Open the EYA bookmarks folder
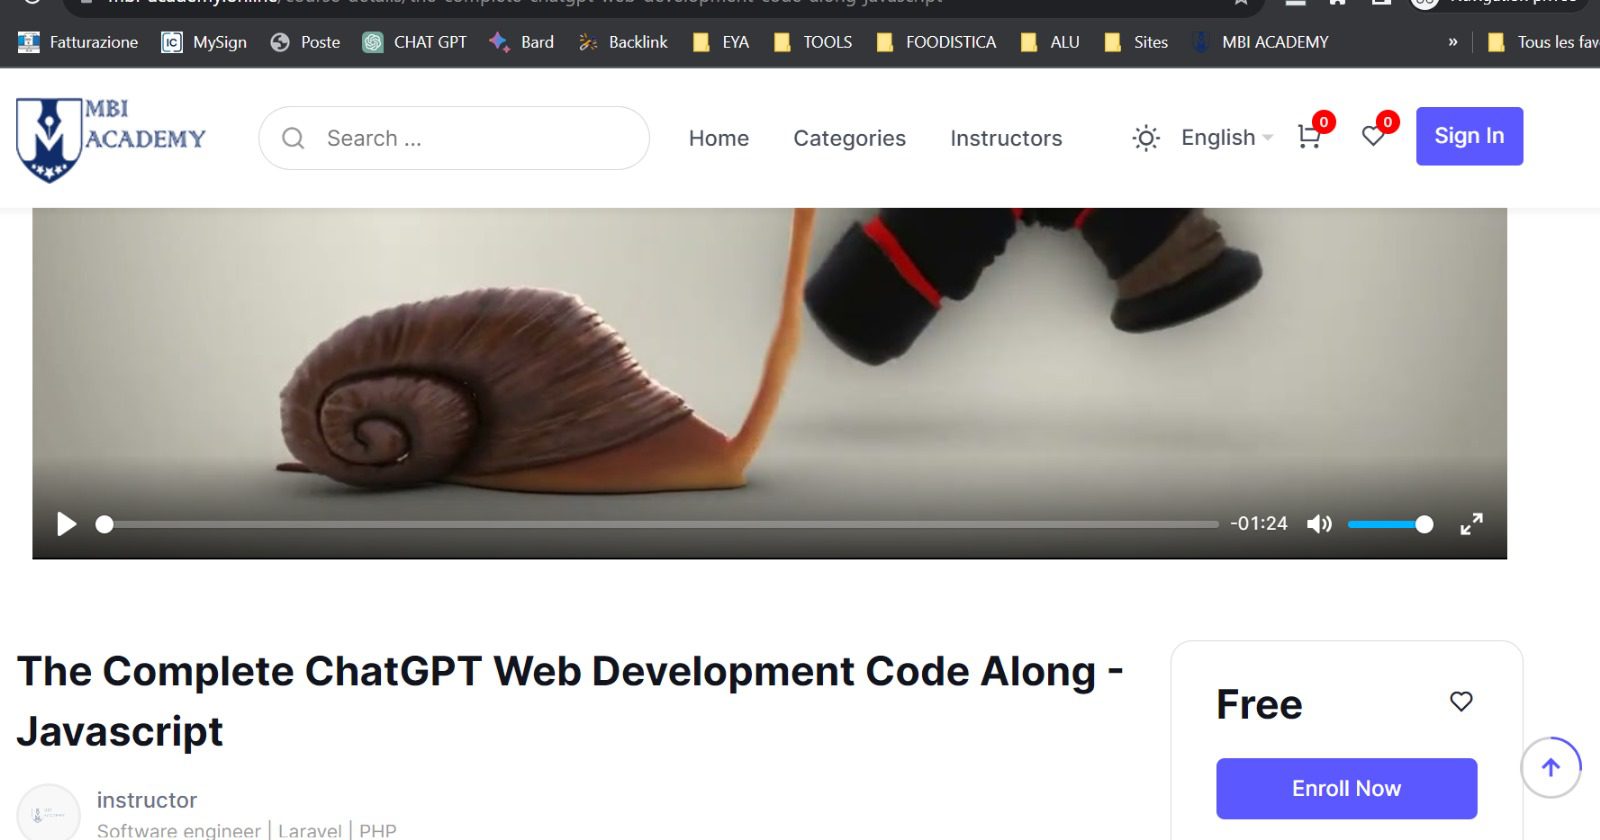This screenshot has width=1600, height=840. click(721, 42)
